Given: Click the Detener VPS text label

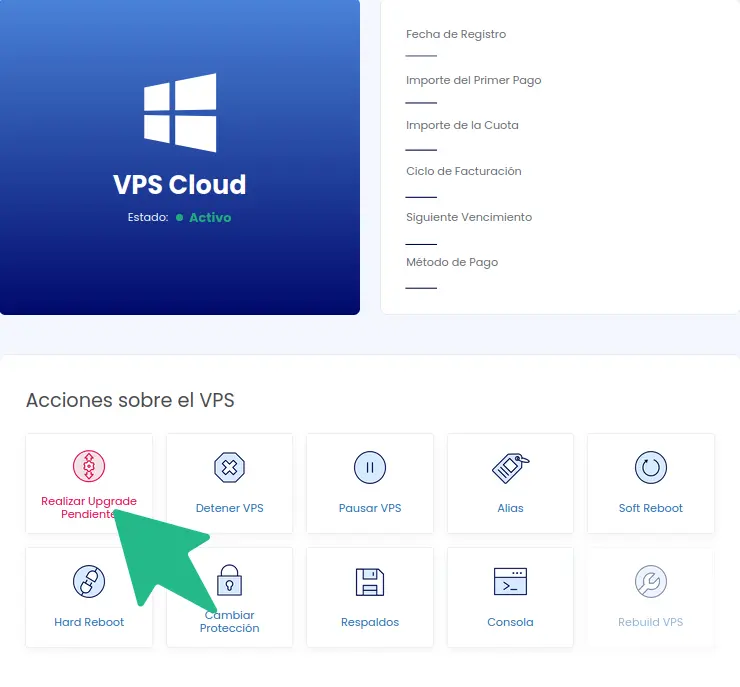Looking at the screenshot, I should coord(229,508).
